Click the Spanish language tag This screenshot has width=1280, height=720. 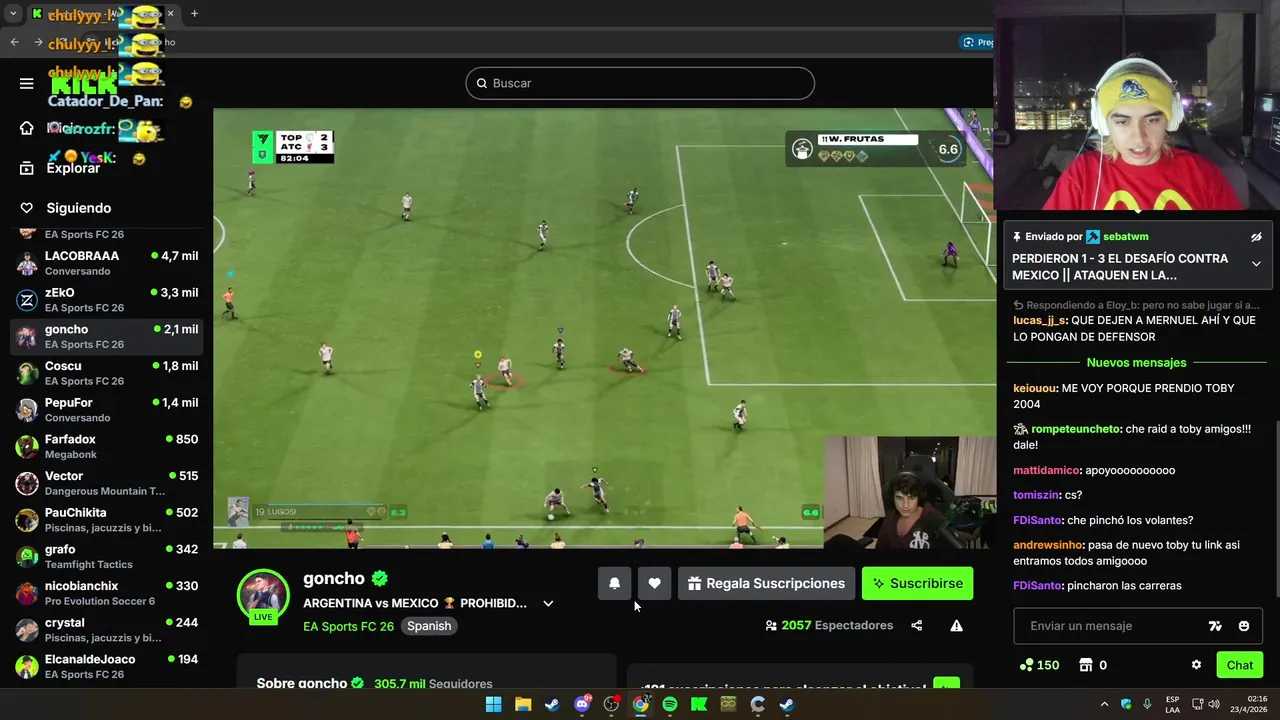[x=429, y=626]
